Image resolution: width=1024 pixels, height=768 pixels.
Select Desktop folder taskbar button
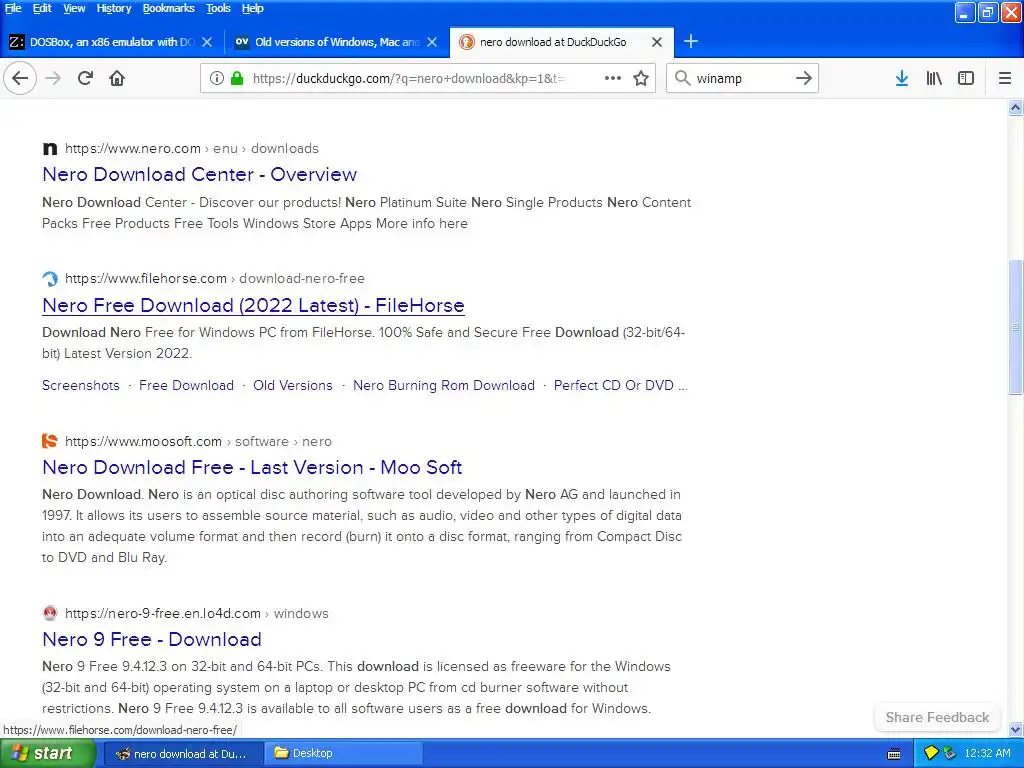click(343, 754)
